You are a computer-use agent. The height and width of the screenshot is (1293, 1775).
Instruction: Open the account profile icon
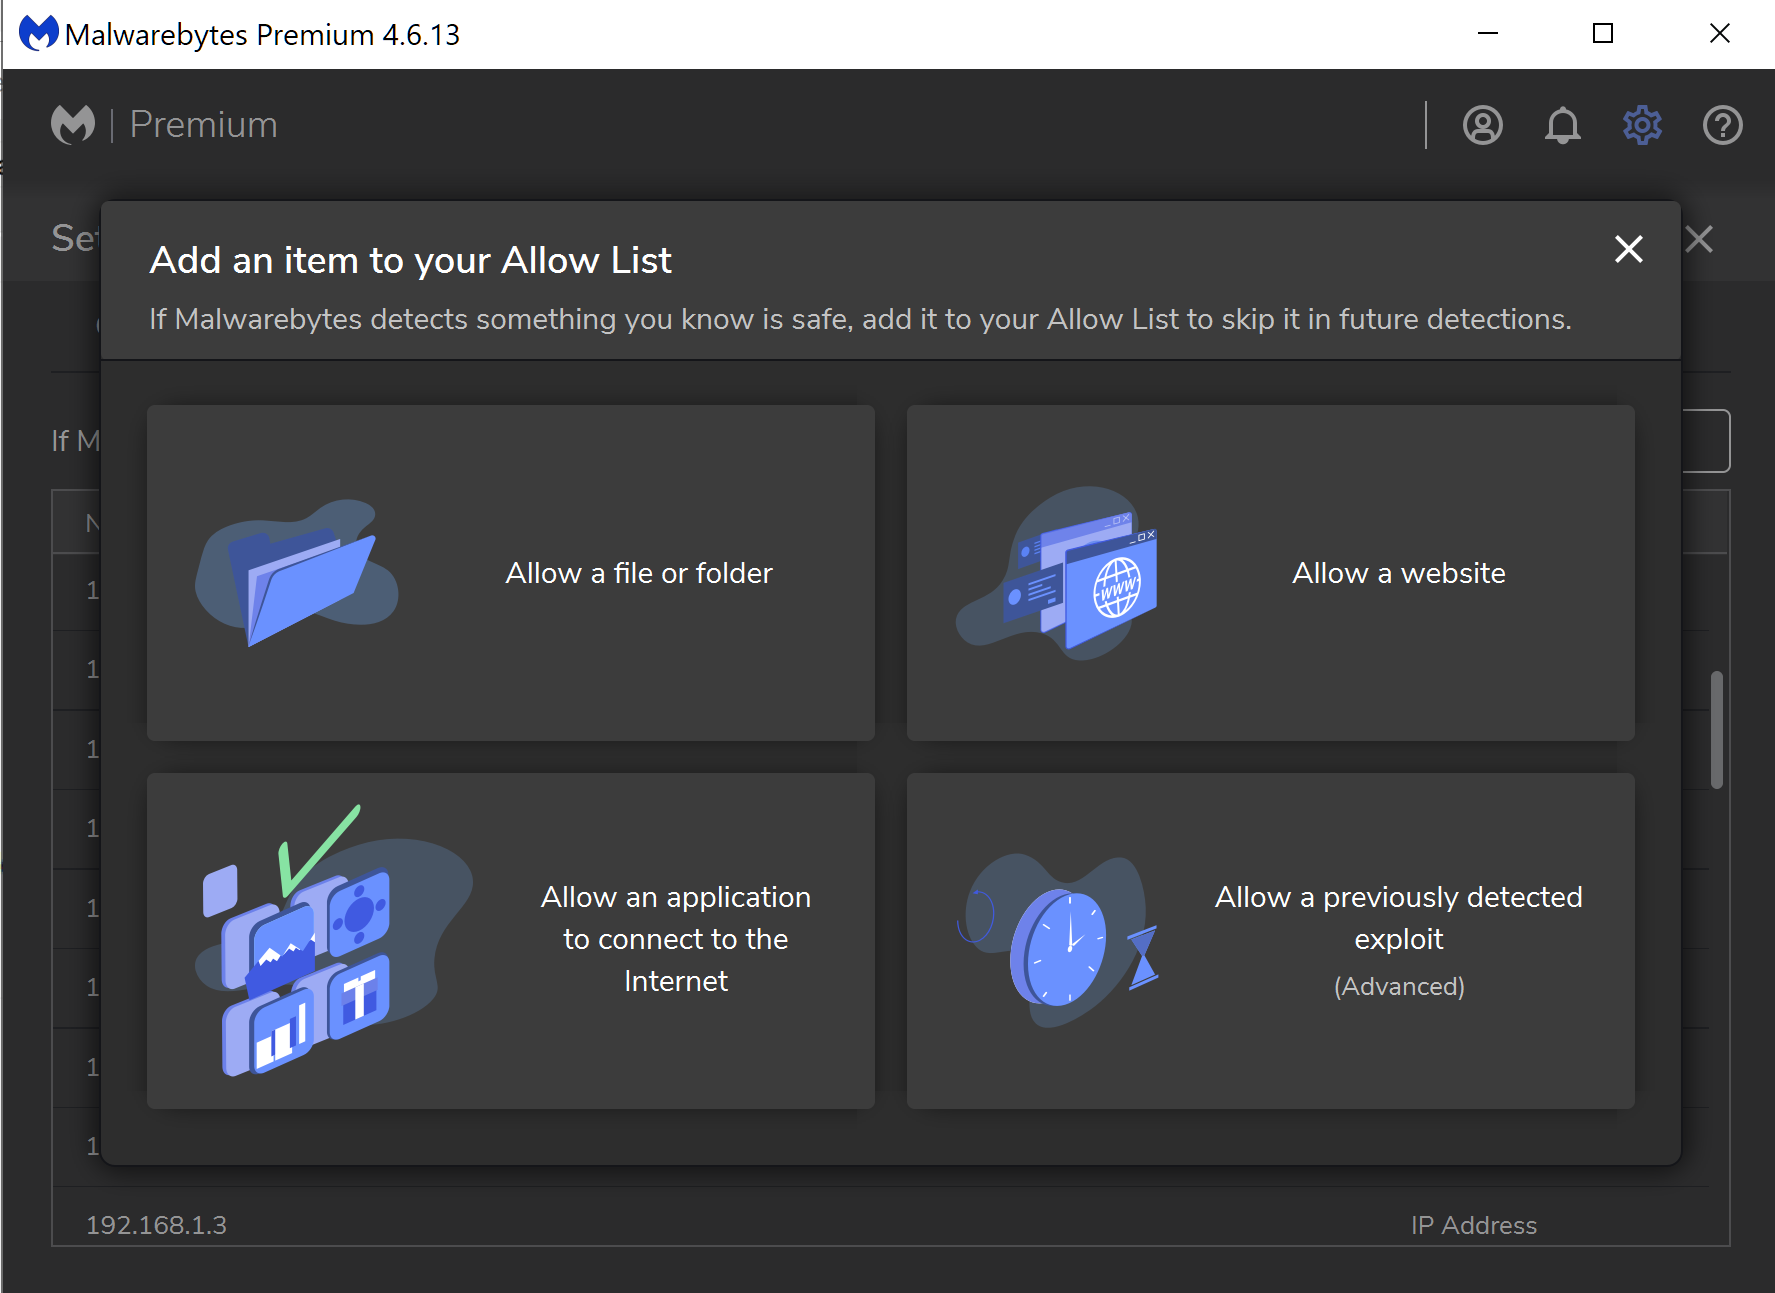click(x=1482, y=126)
